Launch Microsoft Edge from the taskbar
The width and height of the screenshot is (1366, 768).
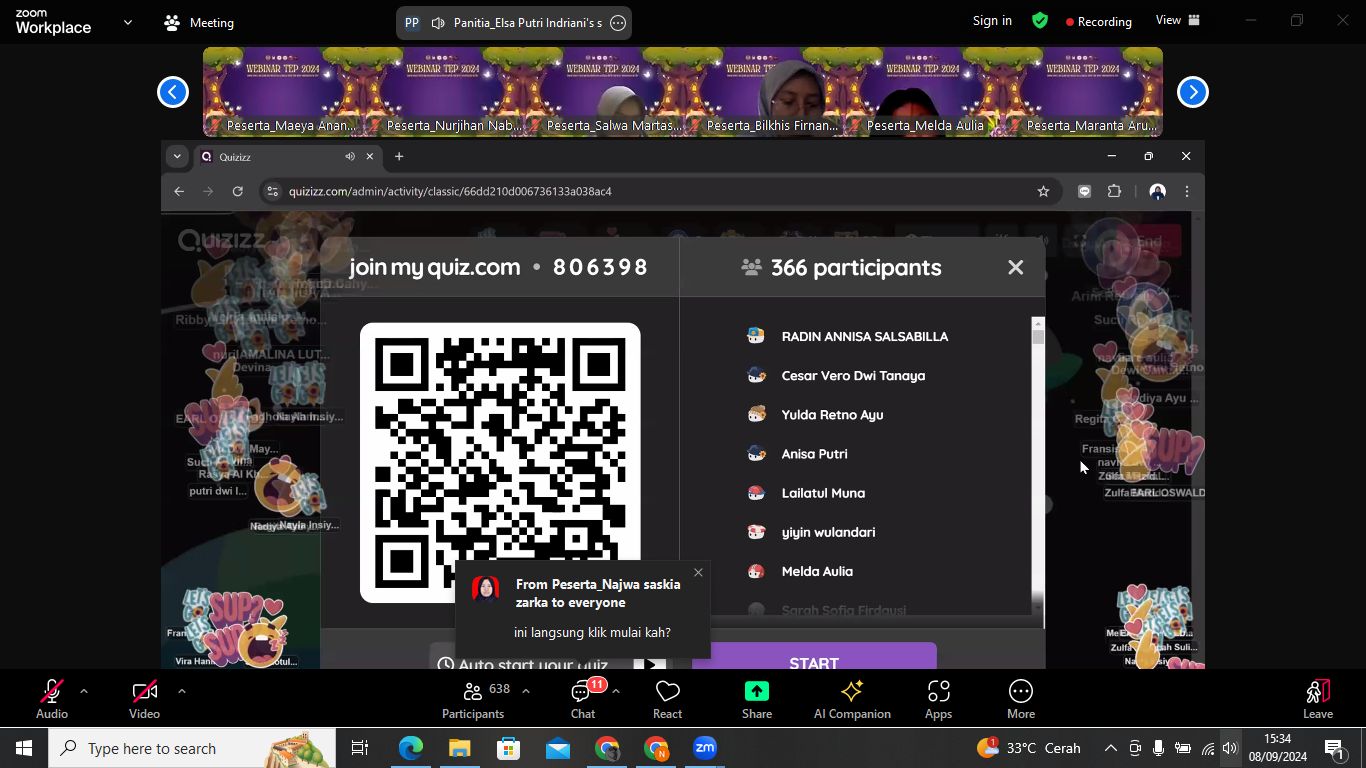click(411, 748)
